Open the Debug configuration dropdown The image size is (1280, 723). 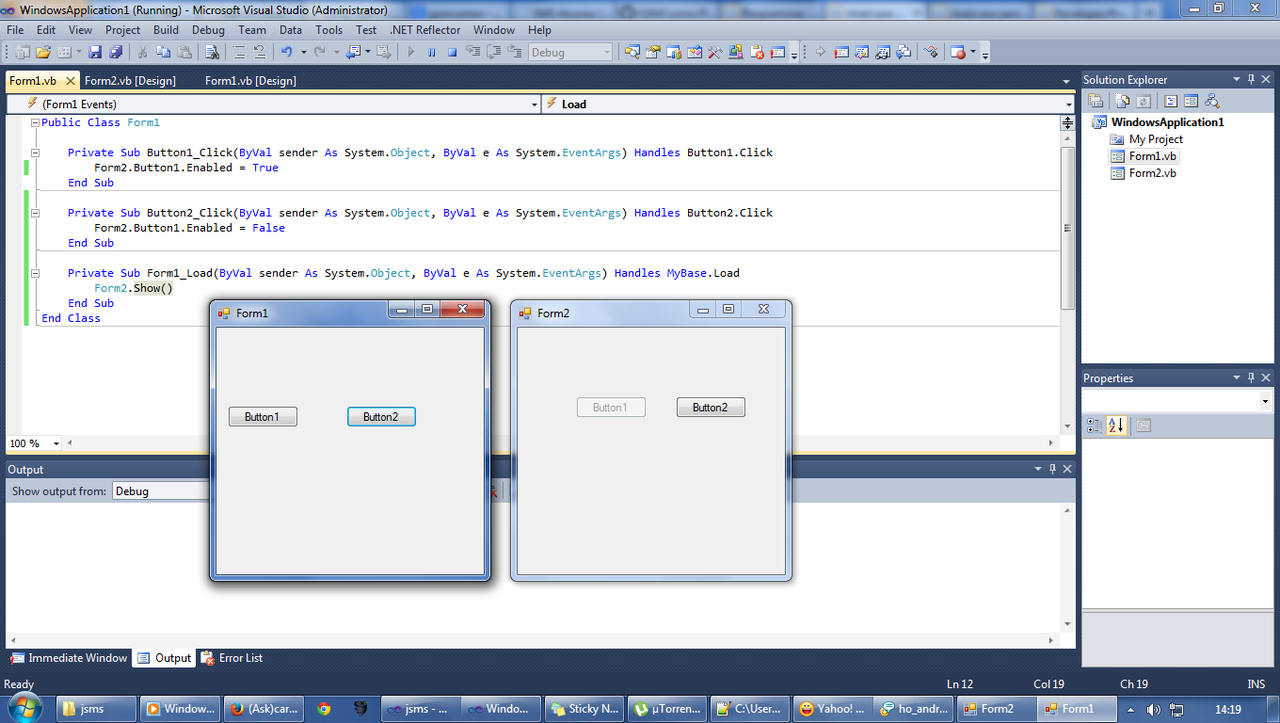570,52
